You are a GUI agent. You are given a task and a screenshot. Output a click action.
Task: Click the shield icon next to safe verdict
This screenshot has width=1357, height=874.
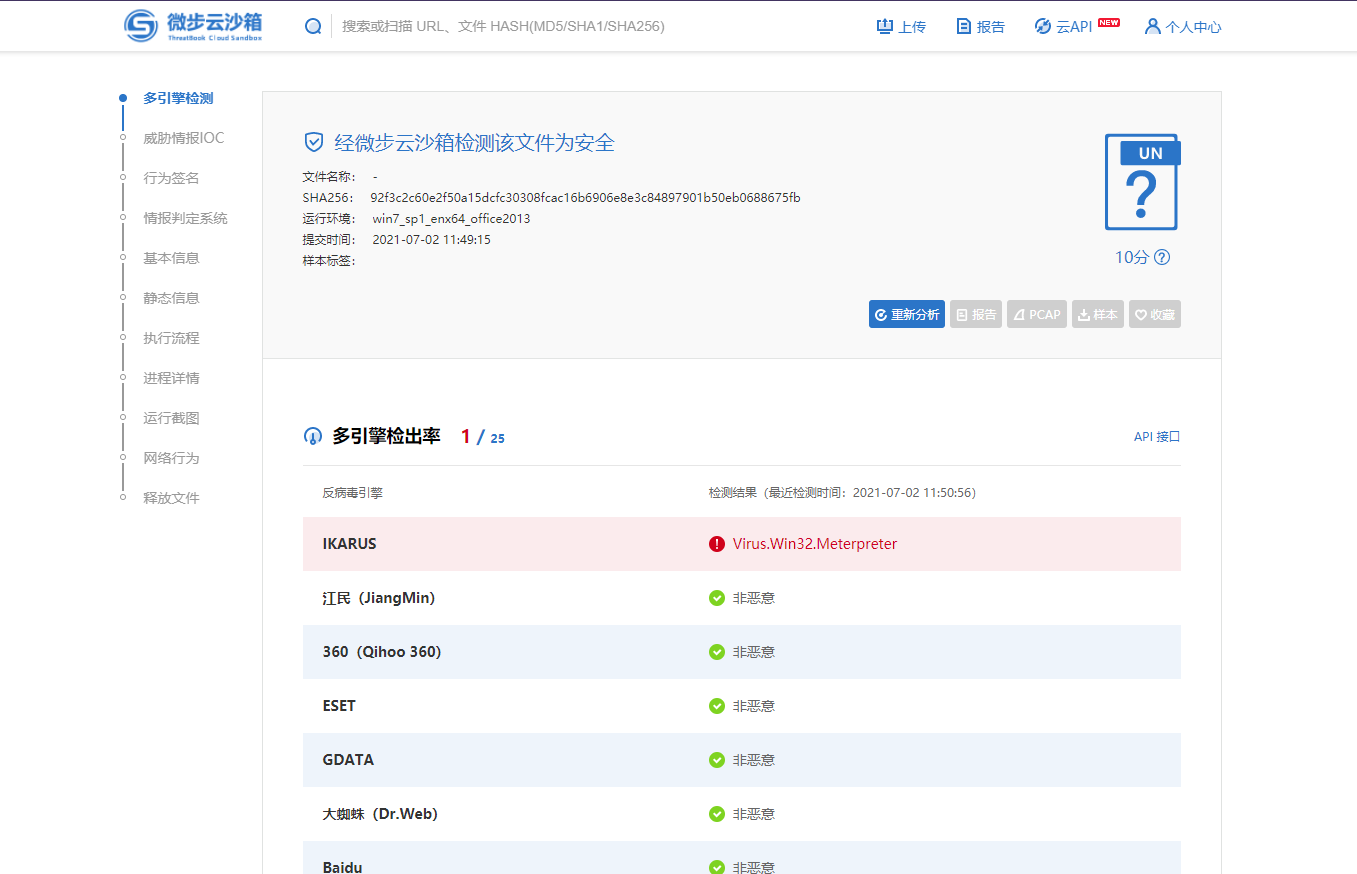point(314,142)
